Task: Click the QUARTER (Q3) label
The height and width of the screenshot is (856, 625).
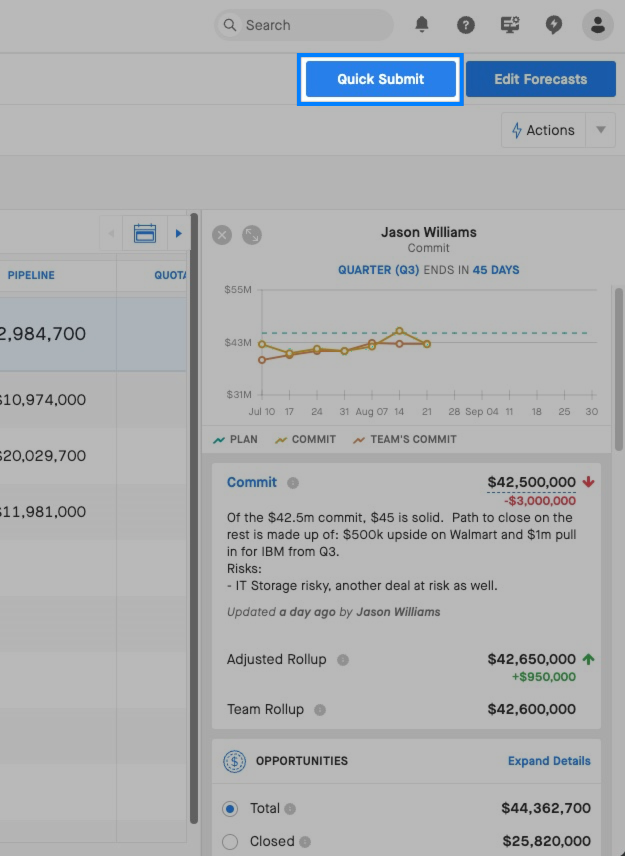Action: (378, 270)
